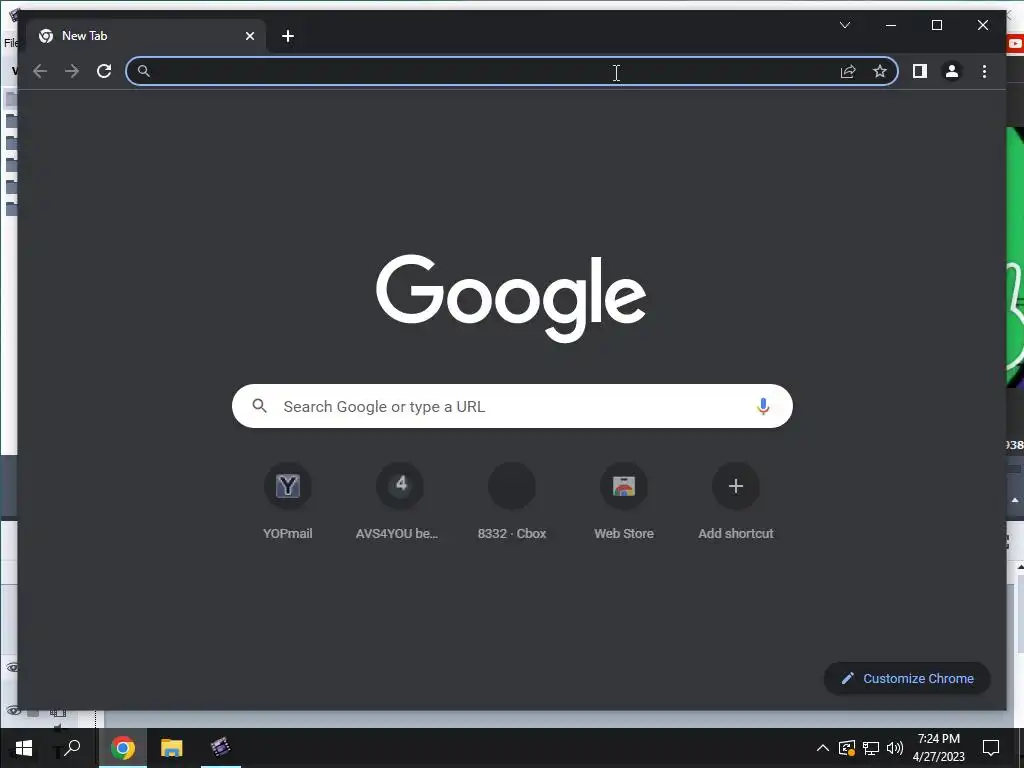Click the Google logo

pyautogui.click(x=511, y=298)
